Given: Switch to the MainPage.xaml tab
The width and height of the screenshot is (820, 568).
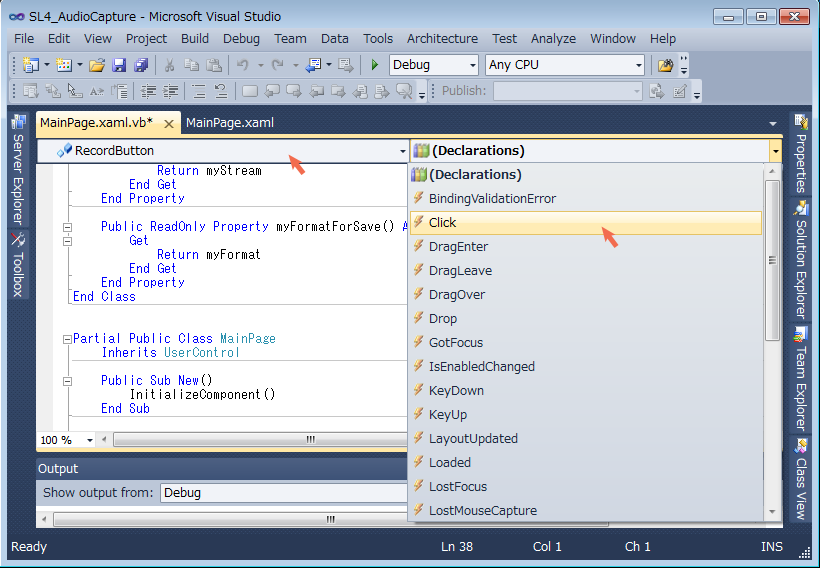Looking at the screenshot, I should tap(230, 123).
